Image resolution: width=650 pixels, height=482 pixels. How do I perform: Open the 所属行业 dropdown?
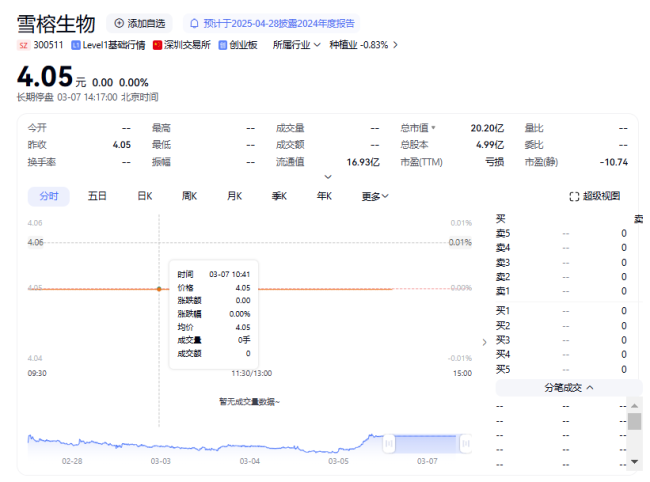click(296, 45)
